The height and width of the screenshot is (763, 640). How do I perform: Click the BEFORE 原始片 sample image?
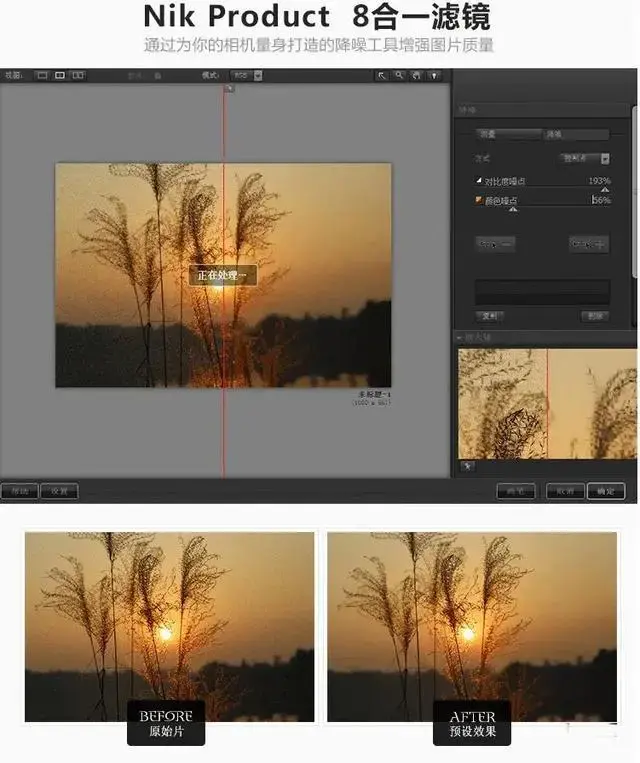(x=169, y=627)
